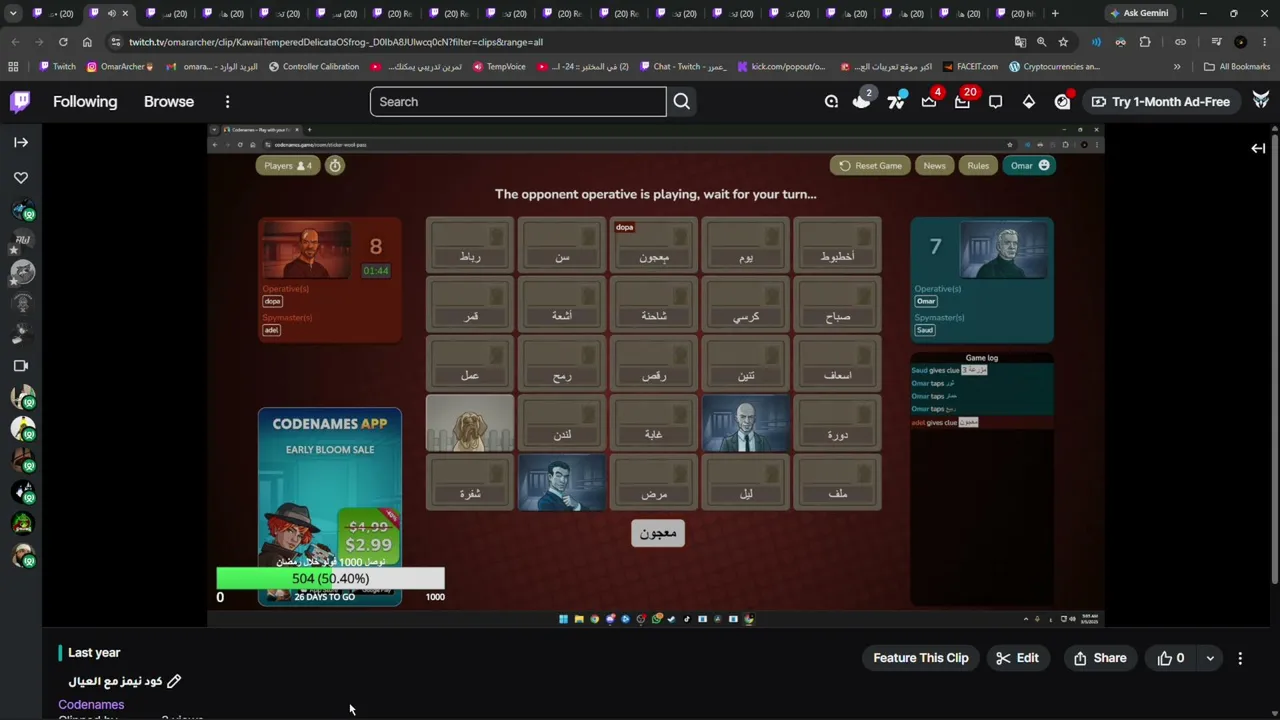
Task: Open the kick.com/popout bookmark
Action: (781, 67)
